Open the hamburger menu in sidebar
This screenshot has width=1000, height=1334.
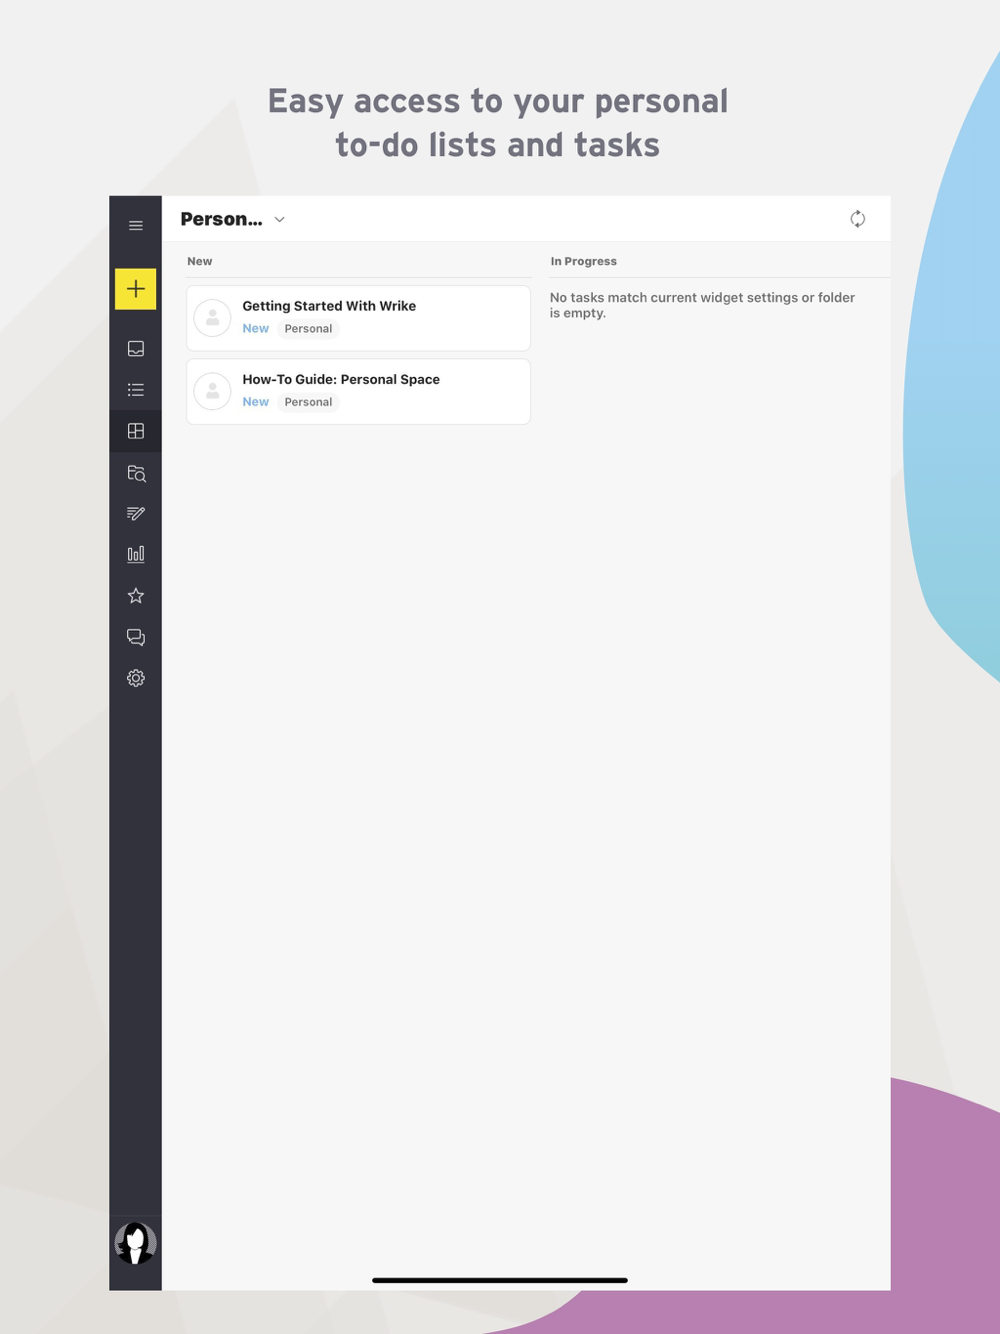tap(136, 226)
